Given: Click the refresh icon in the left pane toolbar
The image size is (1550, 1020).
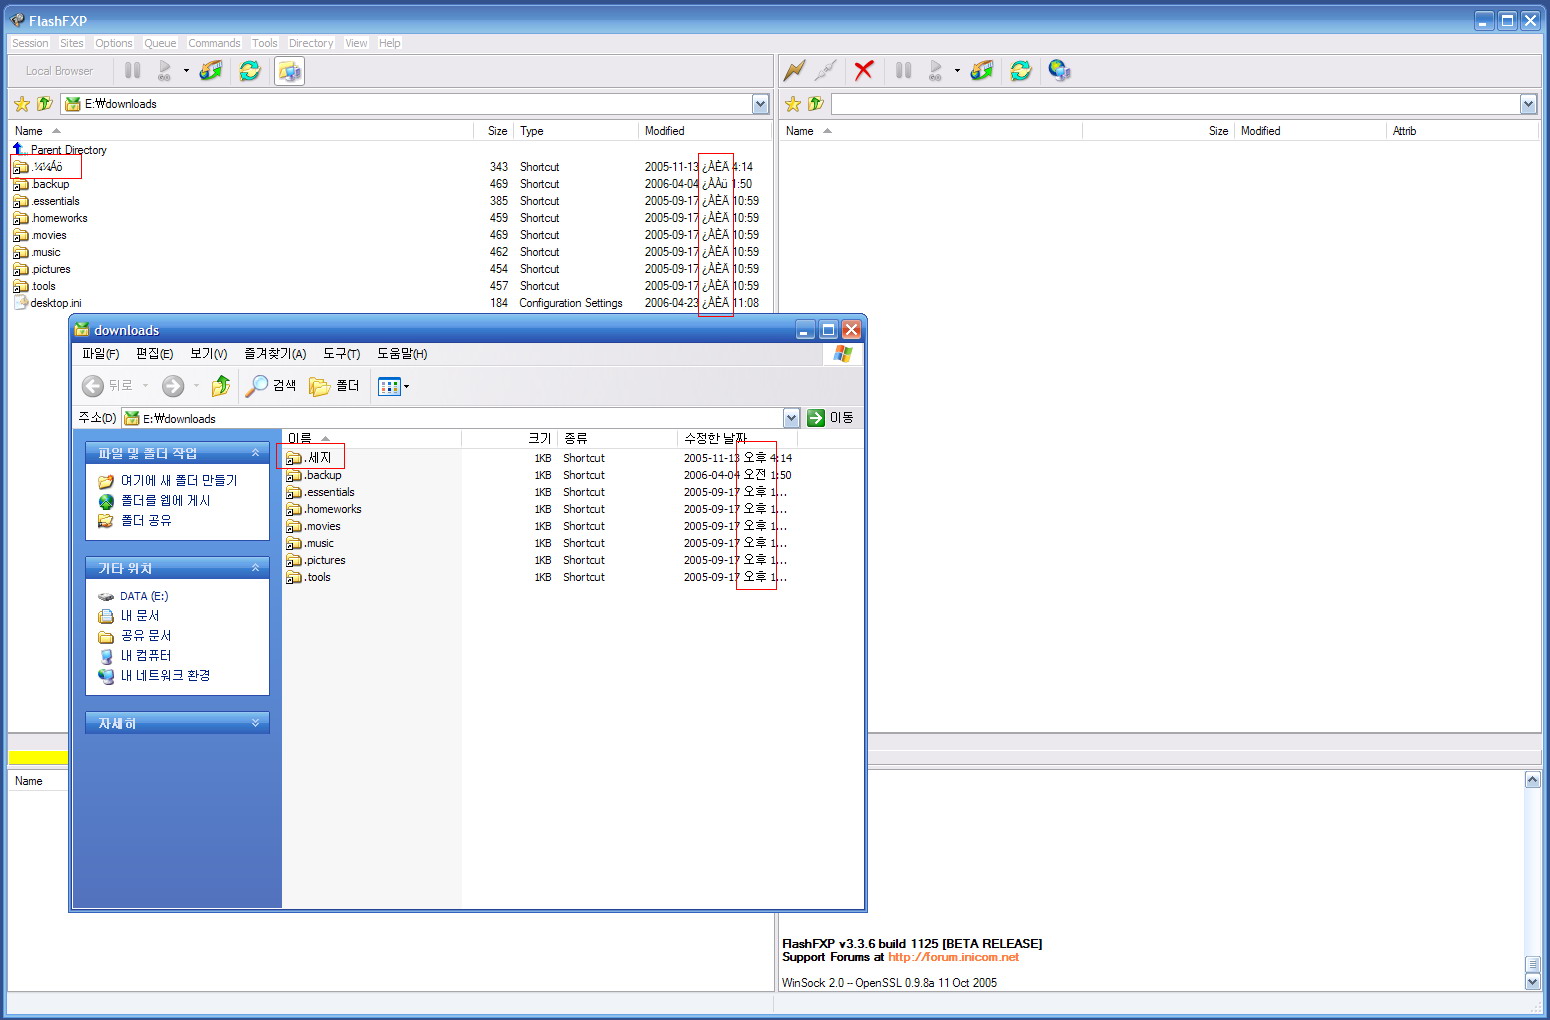Looking at the screenshot, I should (249, 70).
